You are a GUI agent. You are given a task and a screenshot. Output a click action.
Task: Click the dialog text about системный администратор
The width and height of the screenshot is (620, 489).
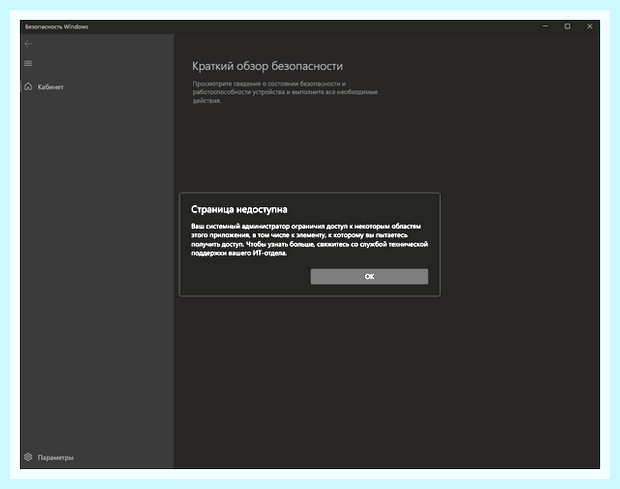[309, 240]
